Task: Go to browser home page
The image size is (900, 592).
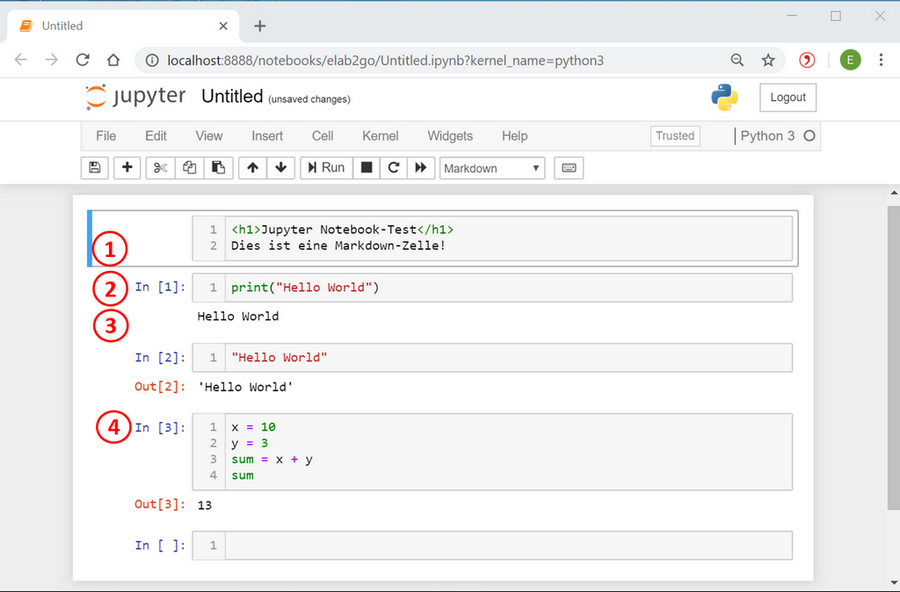Action: tap(114, 60)
